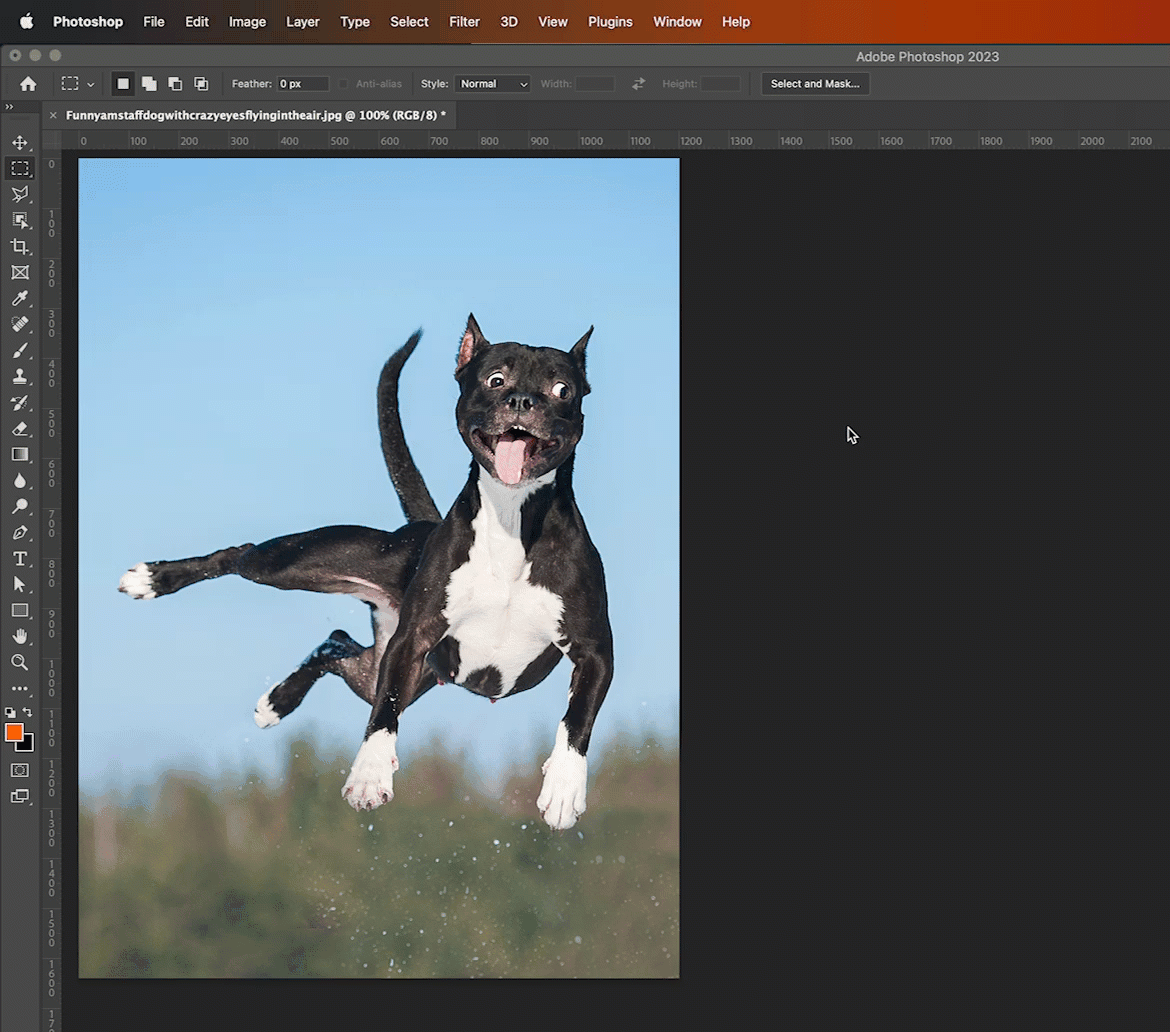The image size is (1170, 1032).
Task: Go to the Home screen
Action: (28, 84)
